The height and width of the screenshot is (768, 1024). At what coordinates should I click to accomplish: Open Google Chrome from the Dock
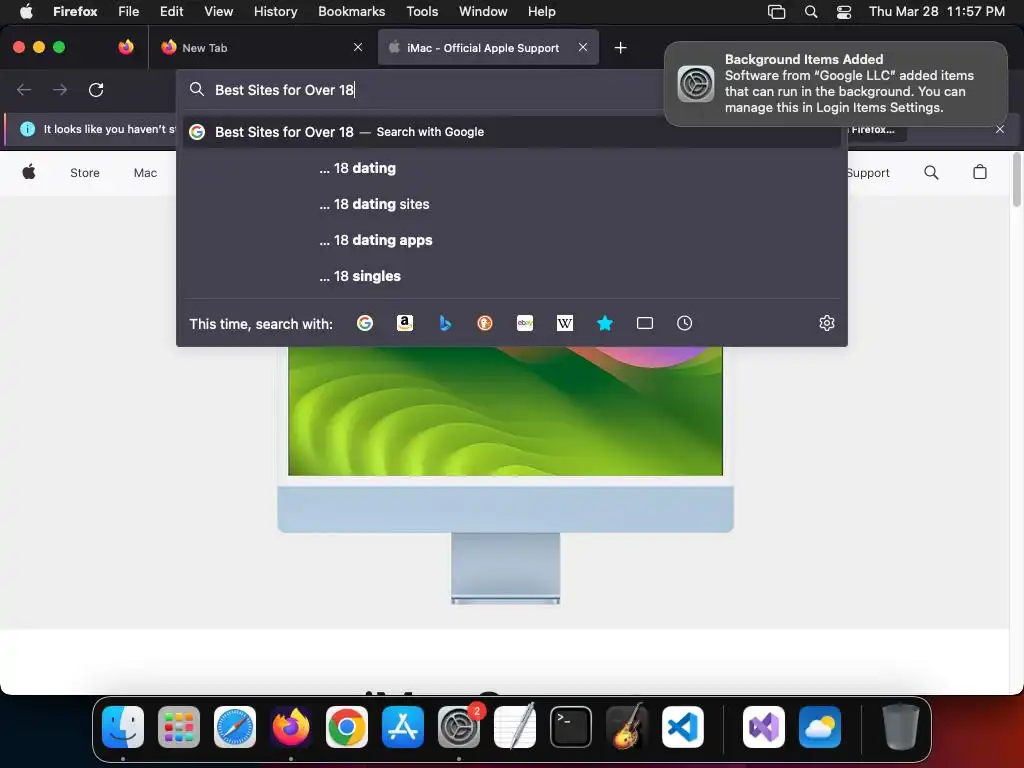click(x=347, y=727)
